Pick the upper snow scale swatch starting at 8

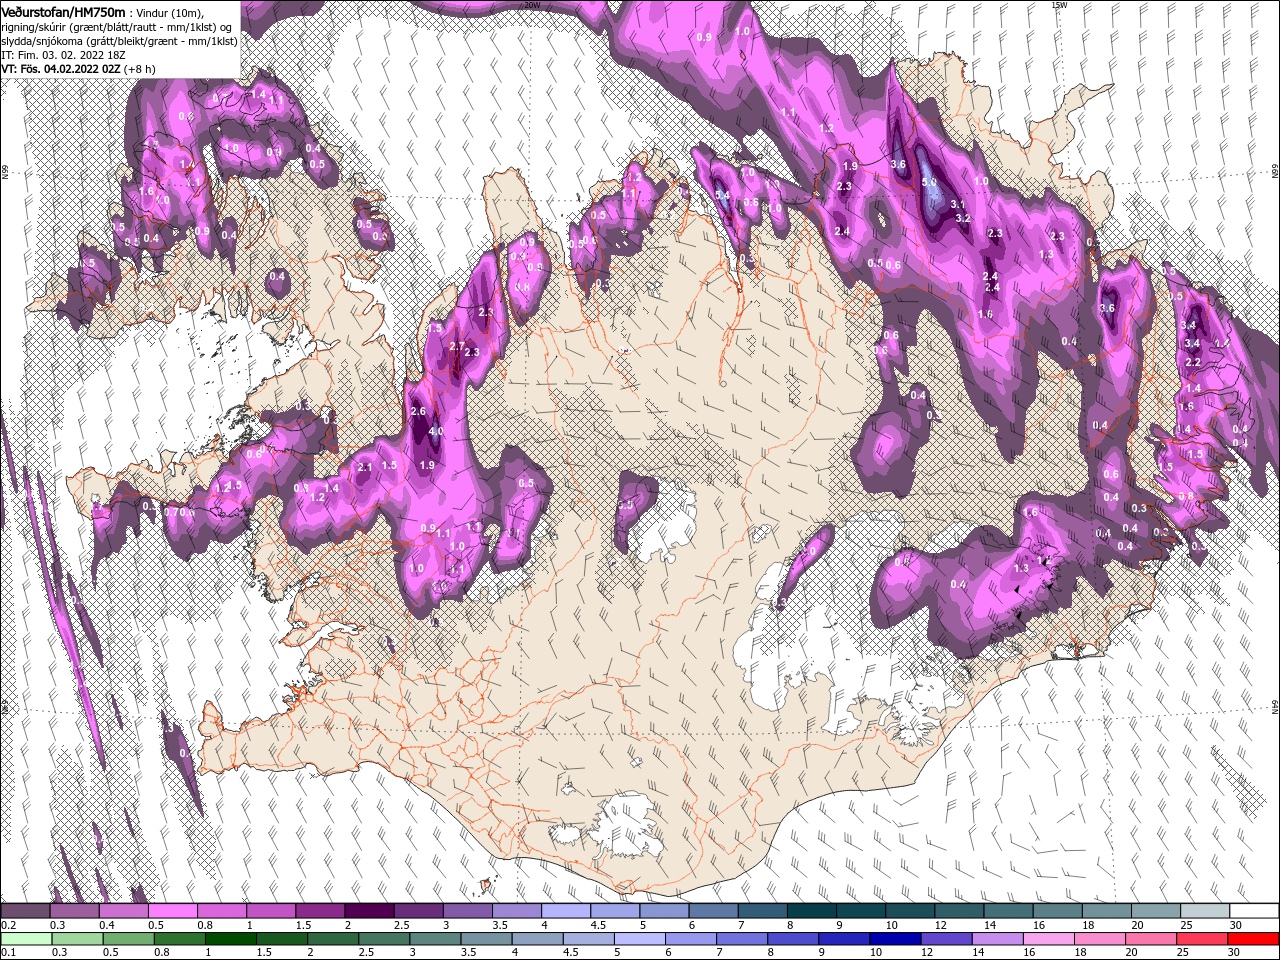click(811, 911)
